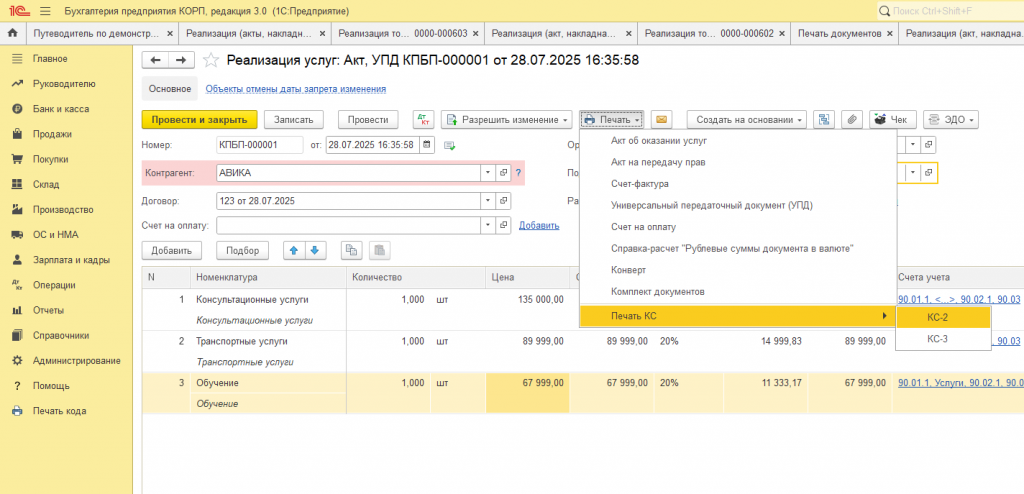Focus the Номер КПБП-000001 field
This screenshot has height=494, width=1024.
pos(259,144)
